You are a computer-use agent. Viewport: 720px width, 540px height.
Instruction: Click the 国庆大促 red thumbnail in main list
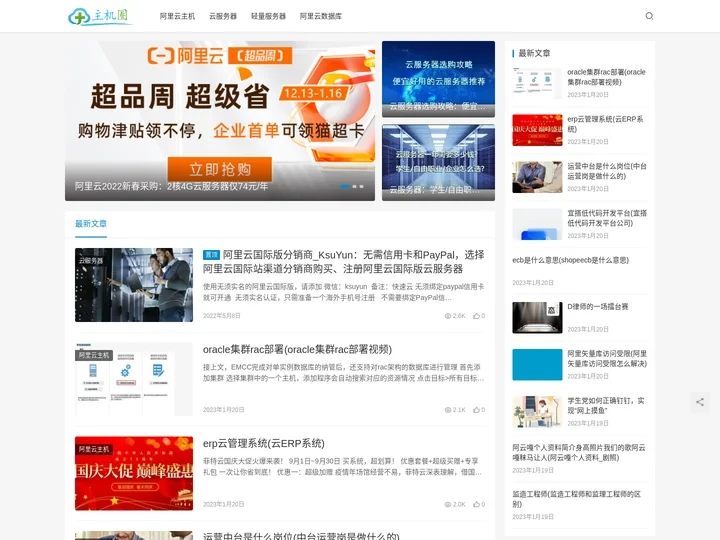[x=134, y=473]
